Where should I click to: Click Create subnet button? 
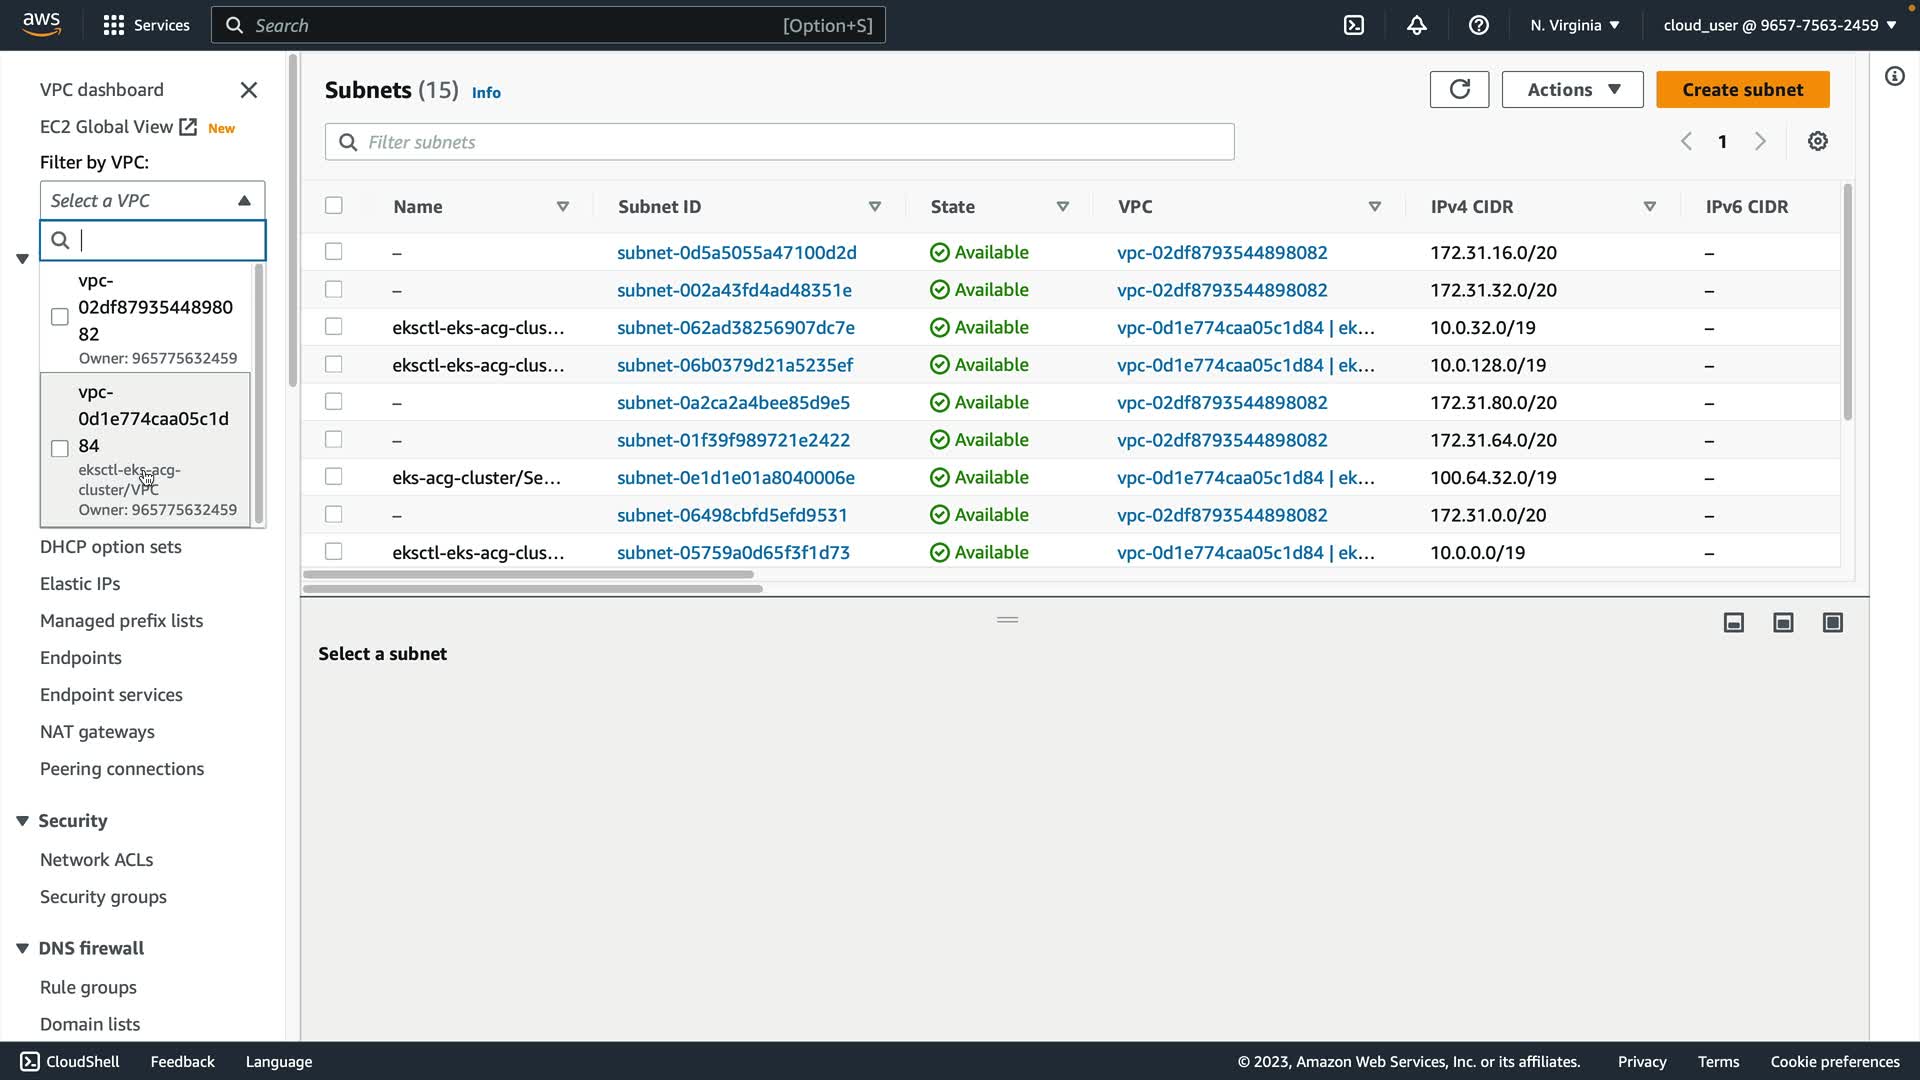tap(1742, 90)
